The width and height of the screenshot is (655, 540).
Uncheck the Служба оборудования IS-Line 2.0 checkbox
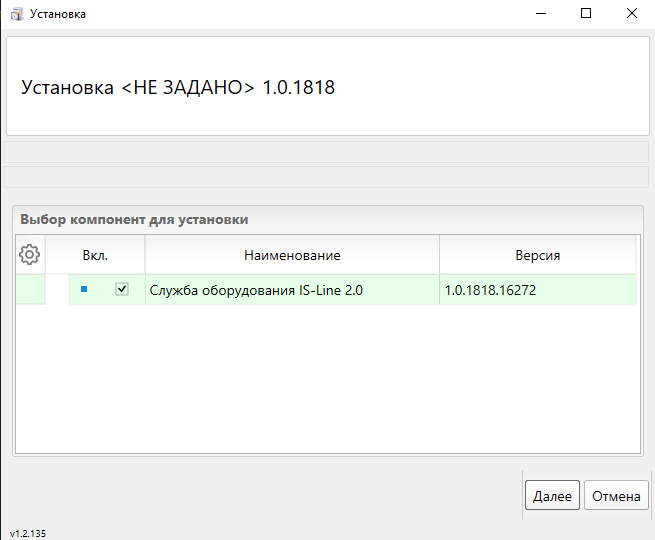tap(122, 289)
